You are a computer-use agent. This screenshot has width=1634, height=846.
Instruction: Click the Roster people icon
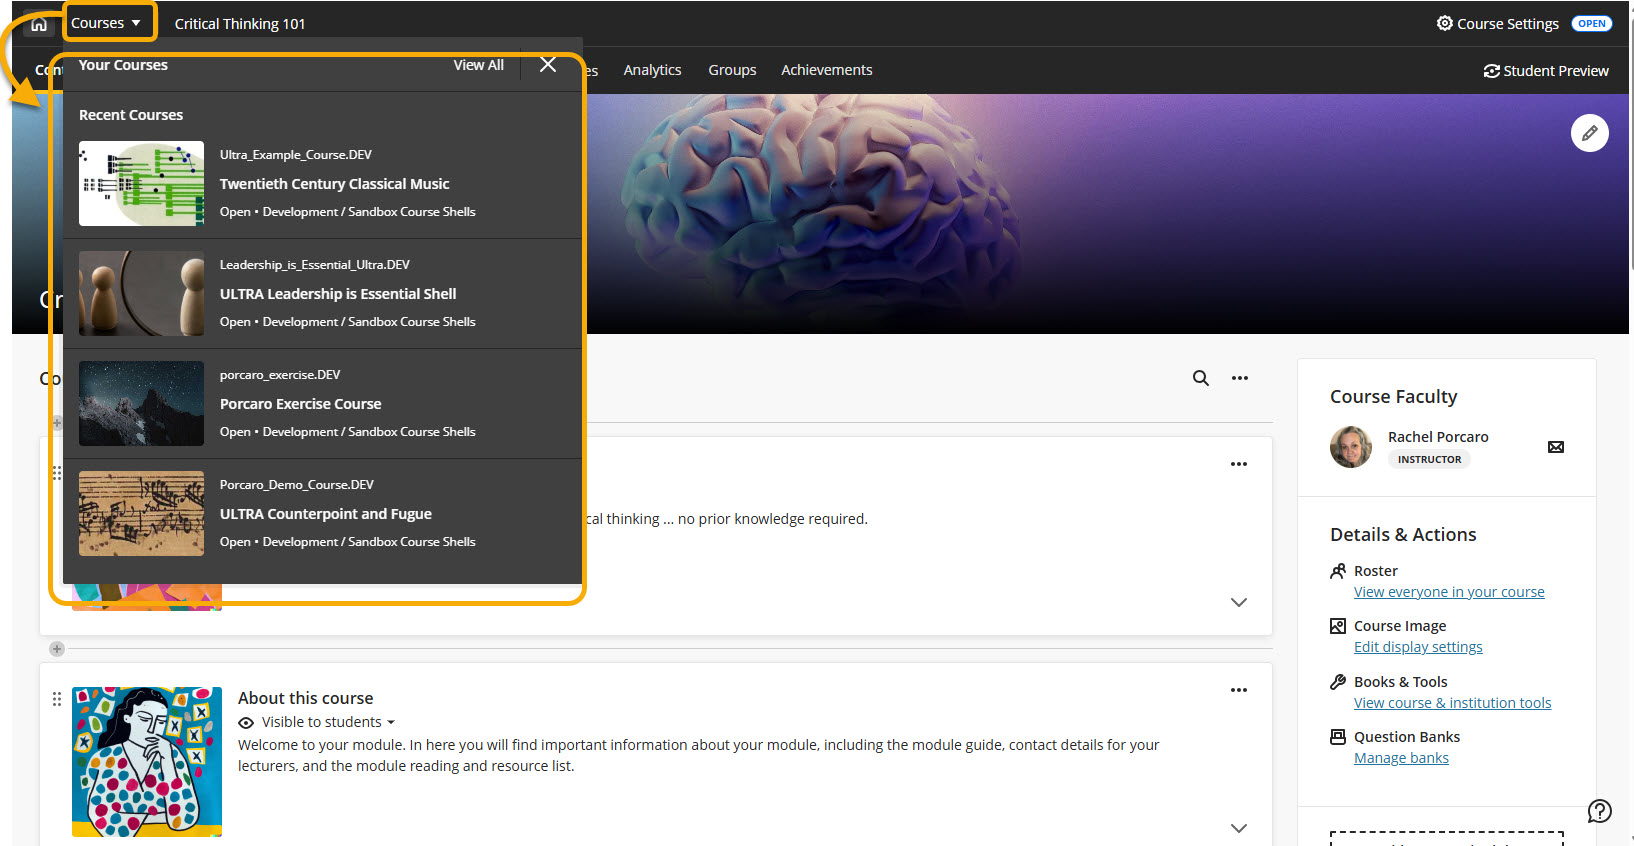click(x=1338, y=571)
